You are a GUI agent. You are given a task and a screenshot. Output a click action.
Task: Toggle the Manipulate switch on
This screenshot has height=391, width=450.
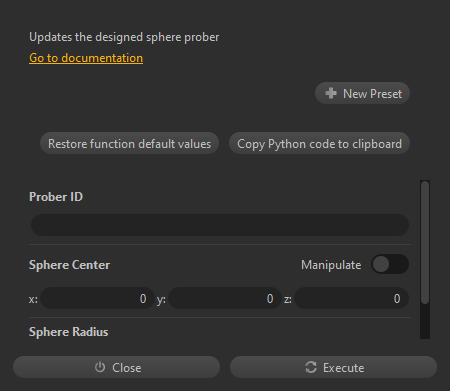pyautogui.click(x=390, y=265)
